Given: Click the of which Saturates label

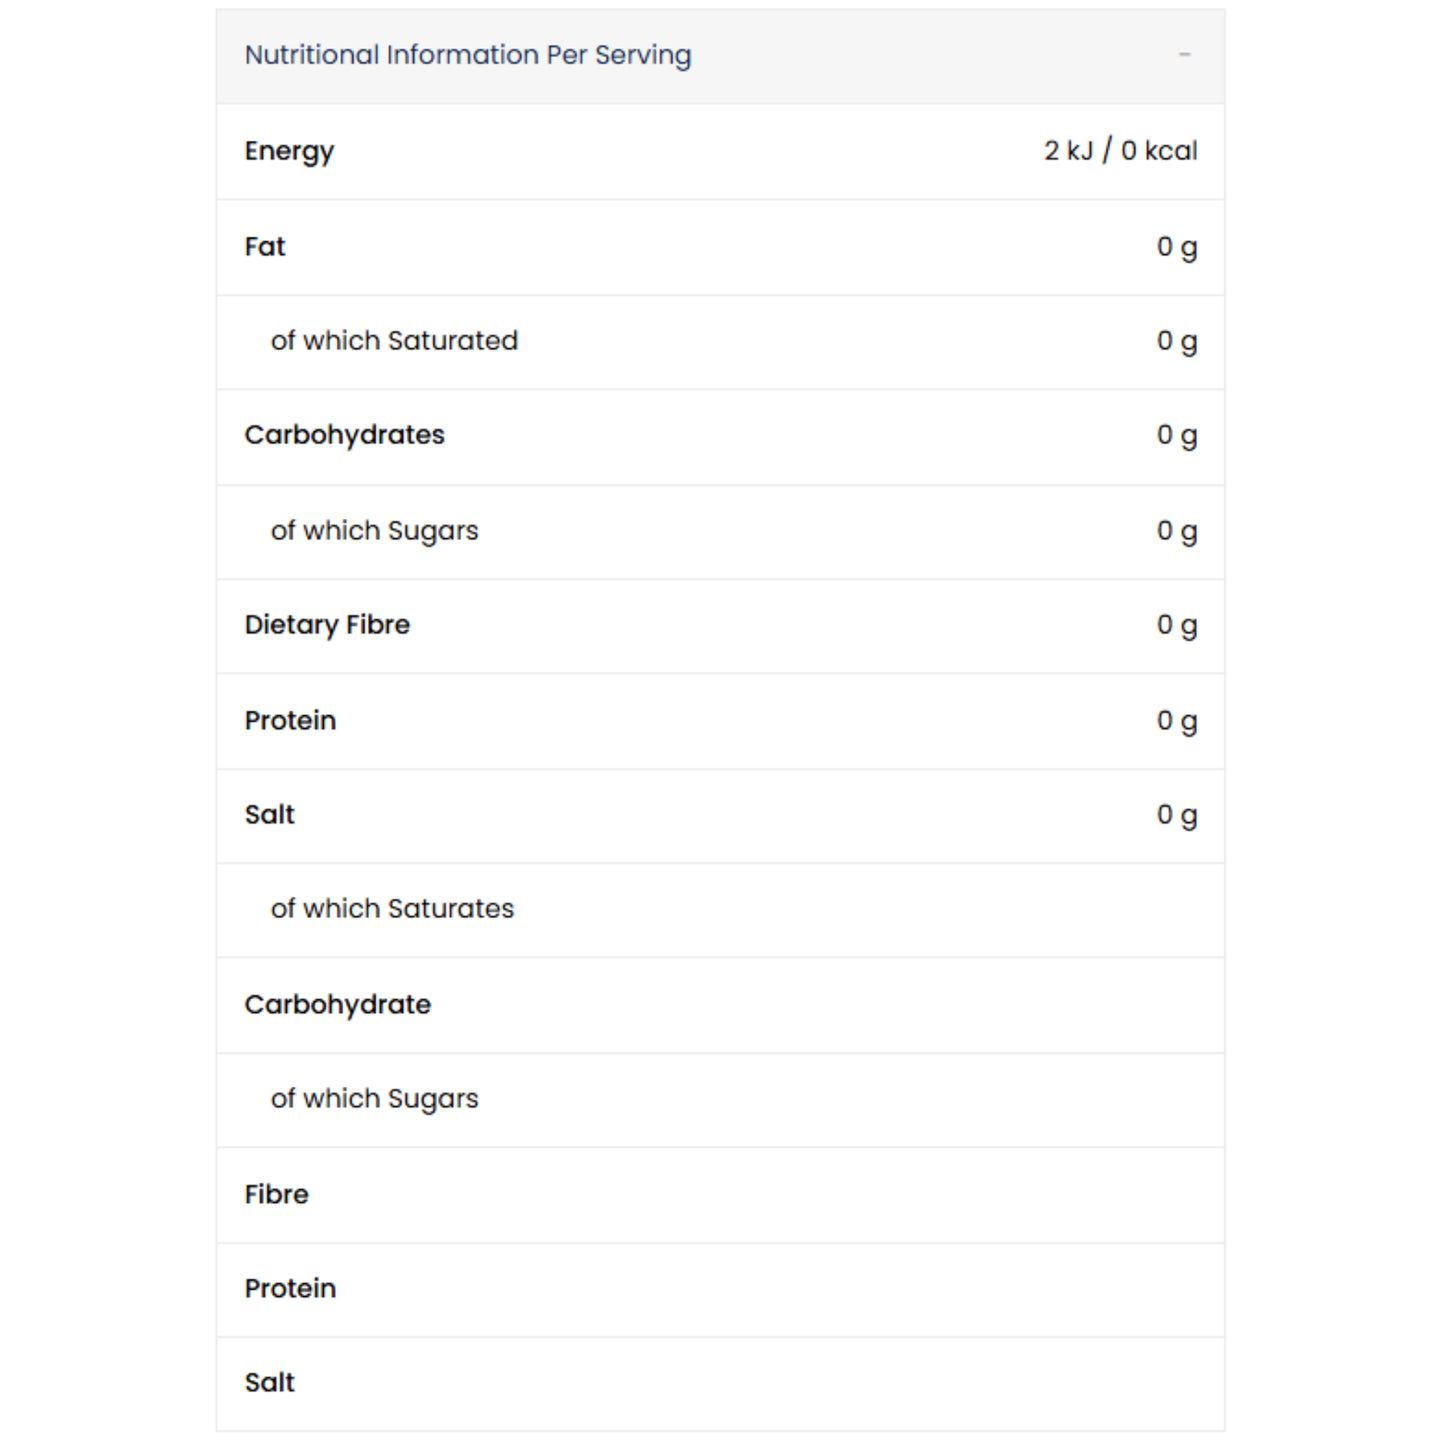Looking at the screenshot, I should (392, 909).
